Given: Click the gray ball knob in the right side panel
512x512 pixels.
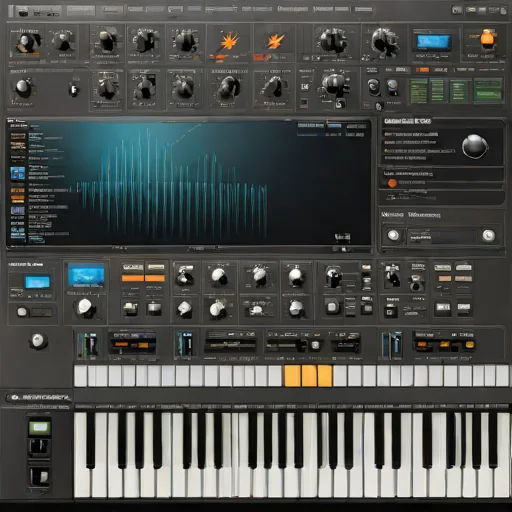Looking at the screenshot, I should click(x=475, y=146).
